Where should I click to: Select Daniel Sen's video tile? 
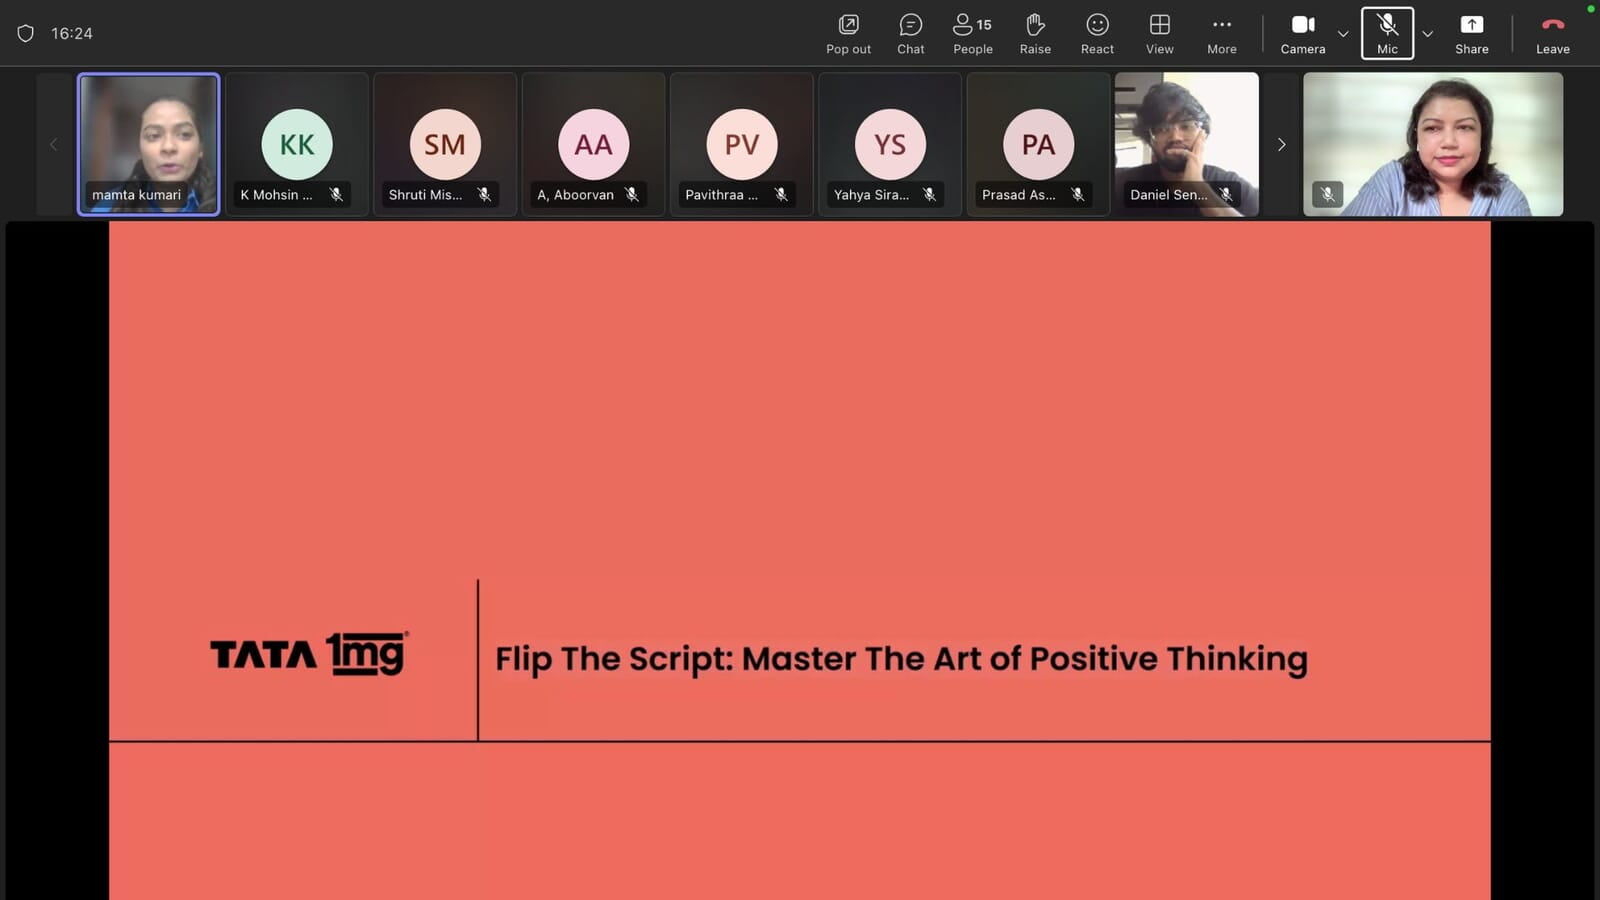click(x=1186, y=144)
